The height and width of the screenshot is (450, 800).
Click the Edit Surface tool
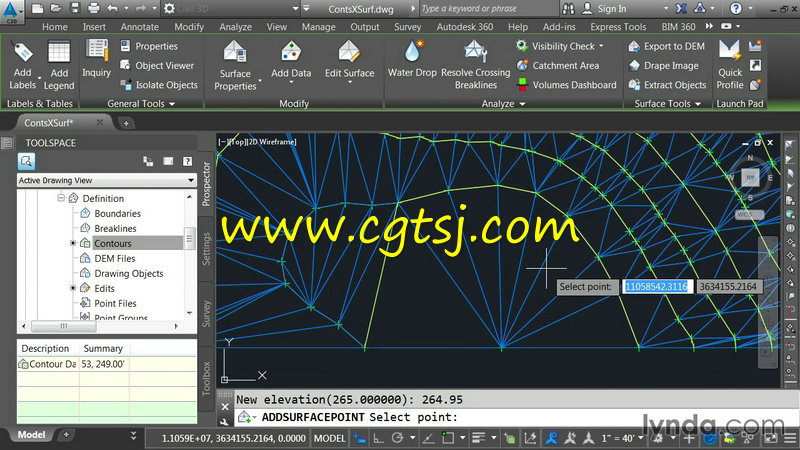coord(349,61)
